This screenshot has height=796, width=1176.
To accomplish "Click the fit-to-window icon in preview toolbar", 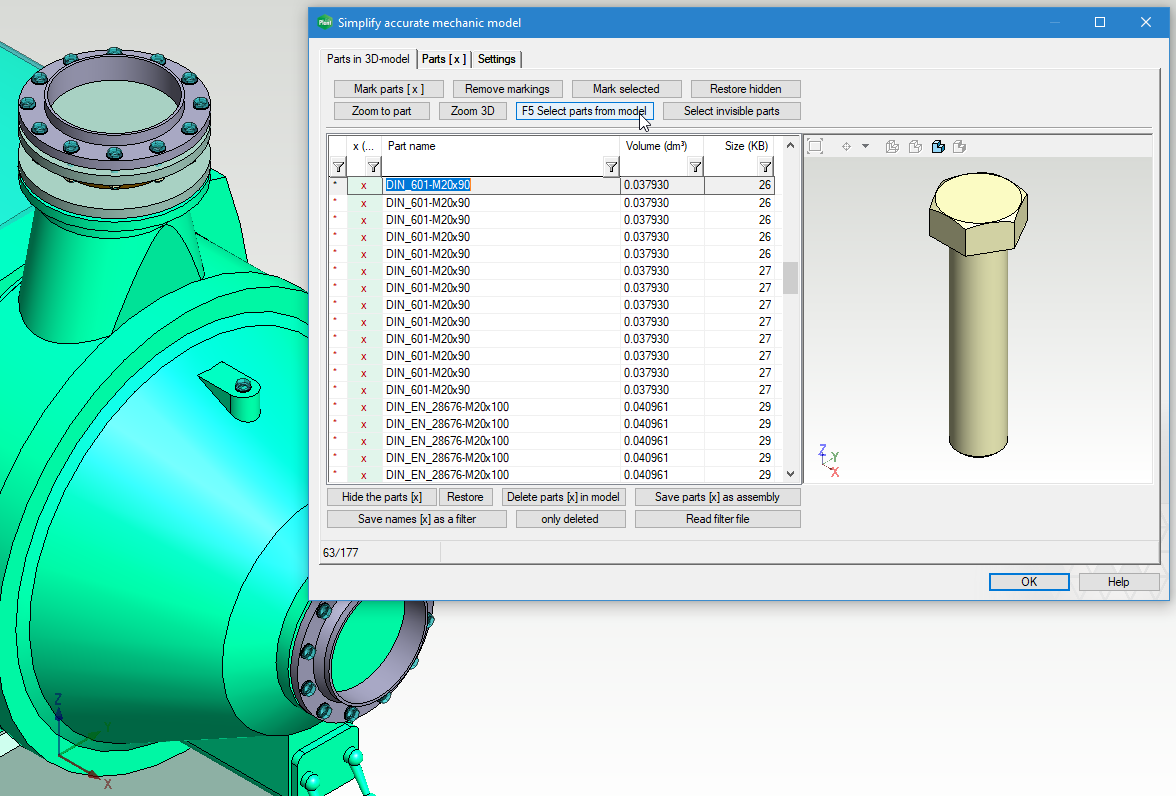I will pyautogui.click(x=815, y=147).
